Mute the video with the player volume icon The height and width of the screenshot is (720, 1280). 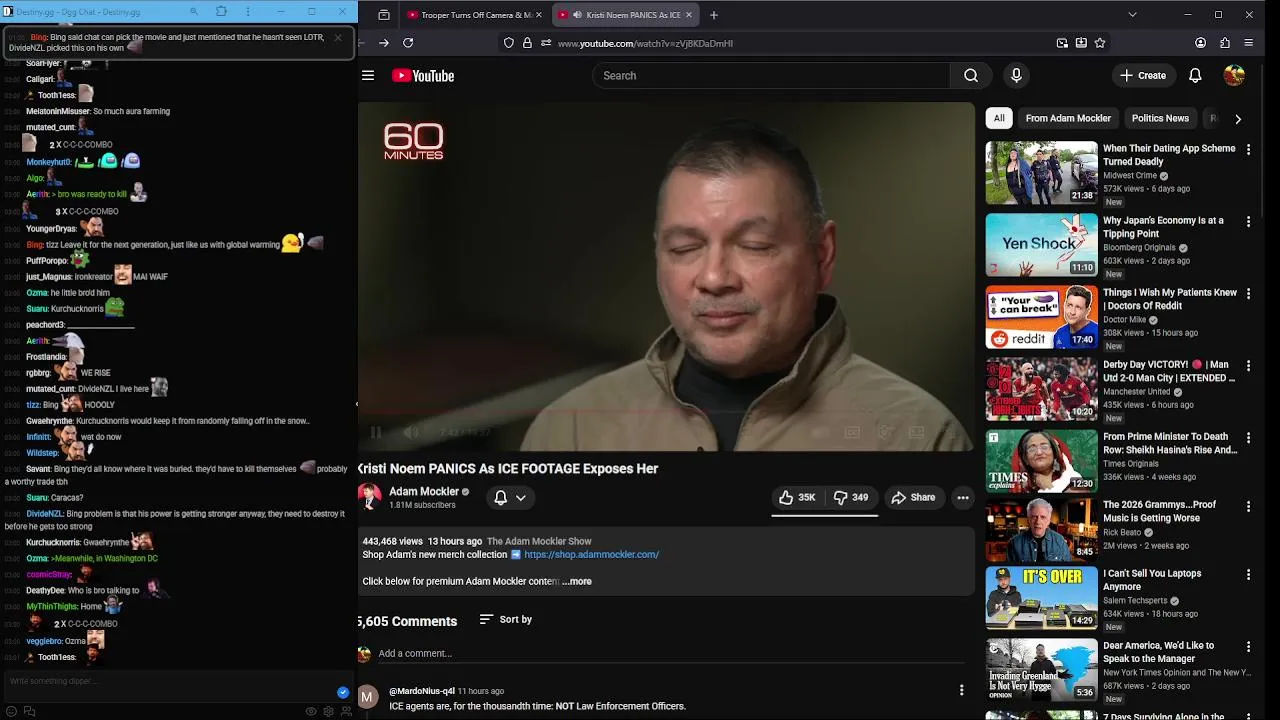pyautogui.click(x=411, y=432)
